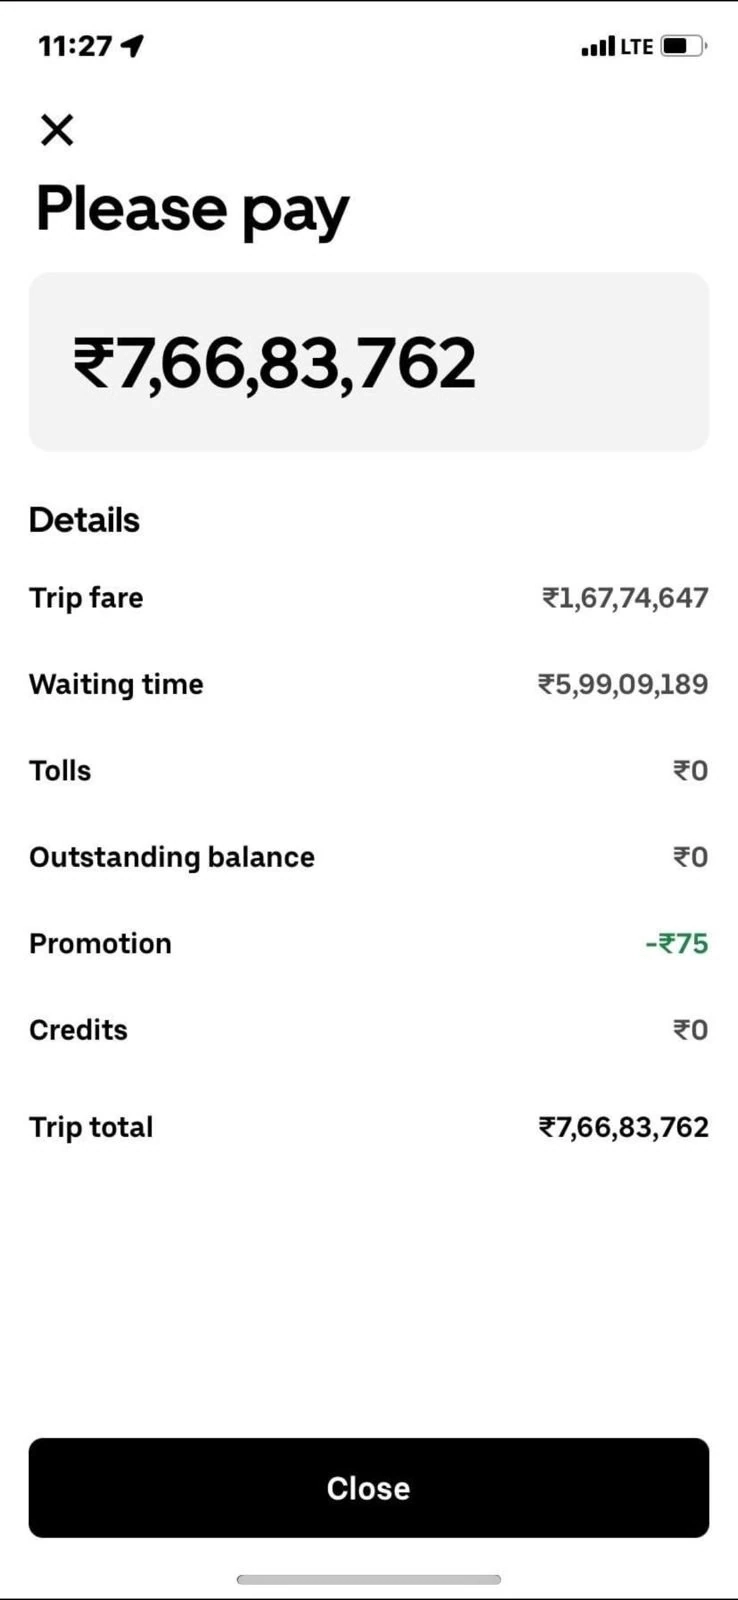
Task: Select the Tolls row label
Action: pos(60,771)
